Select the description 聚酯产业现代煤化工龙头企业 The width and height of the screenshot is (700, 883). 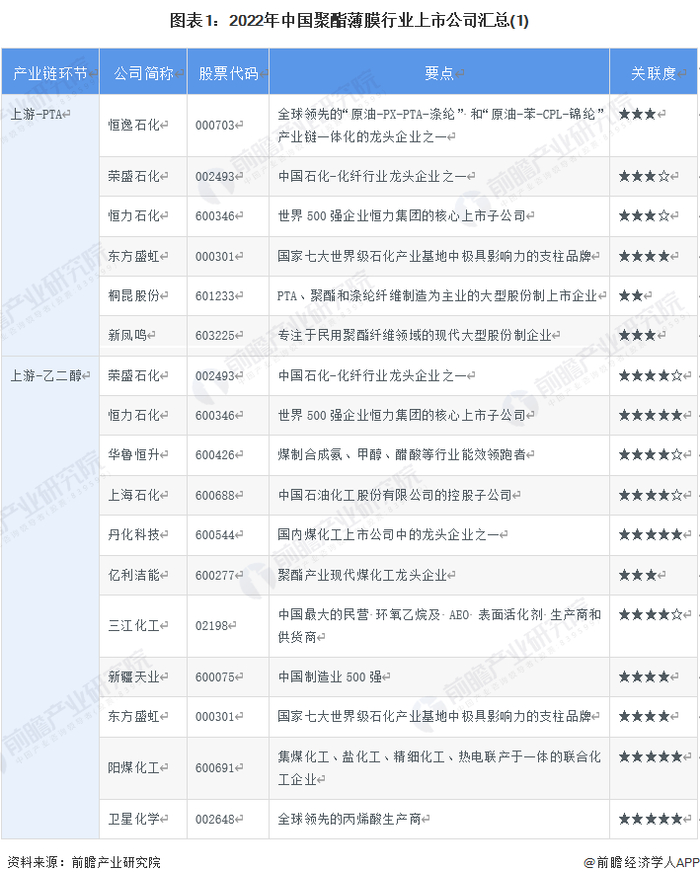tap(363, 575)
